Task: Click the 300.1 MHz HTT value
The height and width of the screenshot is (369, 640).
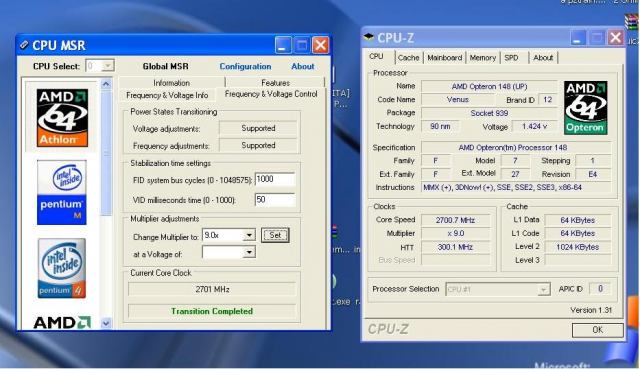Action: pos(455,247)
